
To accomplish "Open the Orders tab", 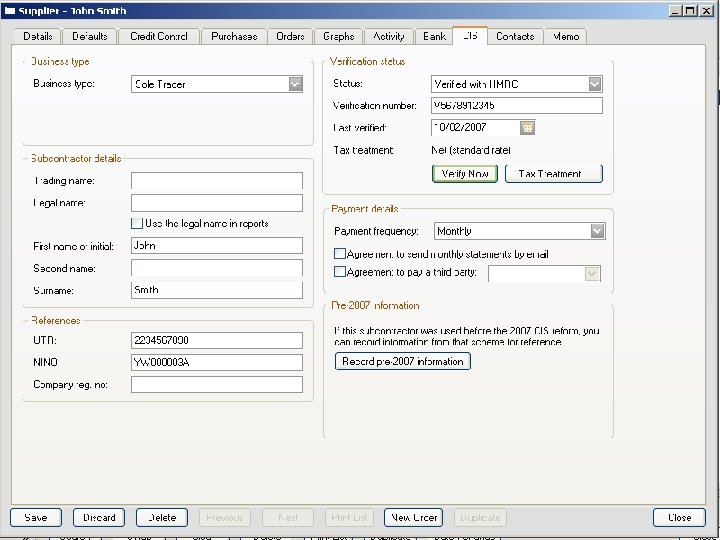I will pyautogui.click(x=290, y=36).
